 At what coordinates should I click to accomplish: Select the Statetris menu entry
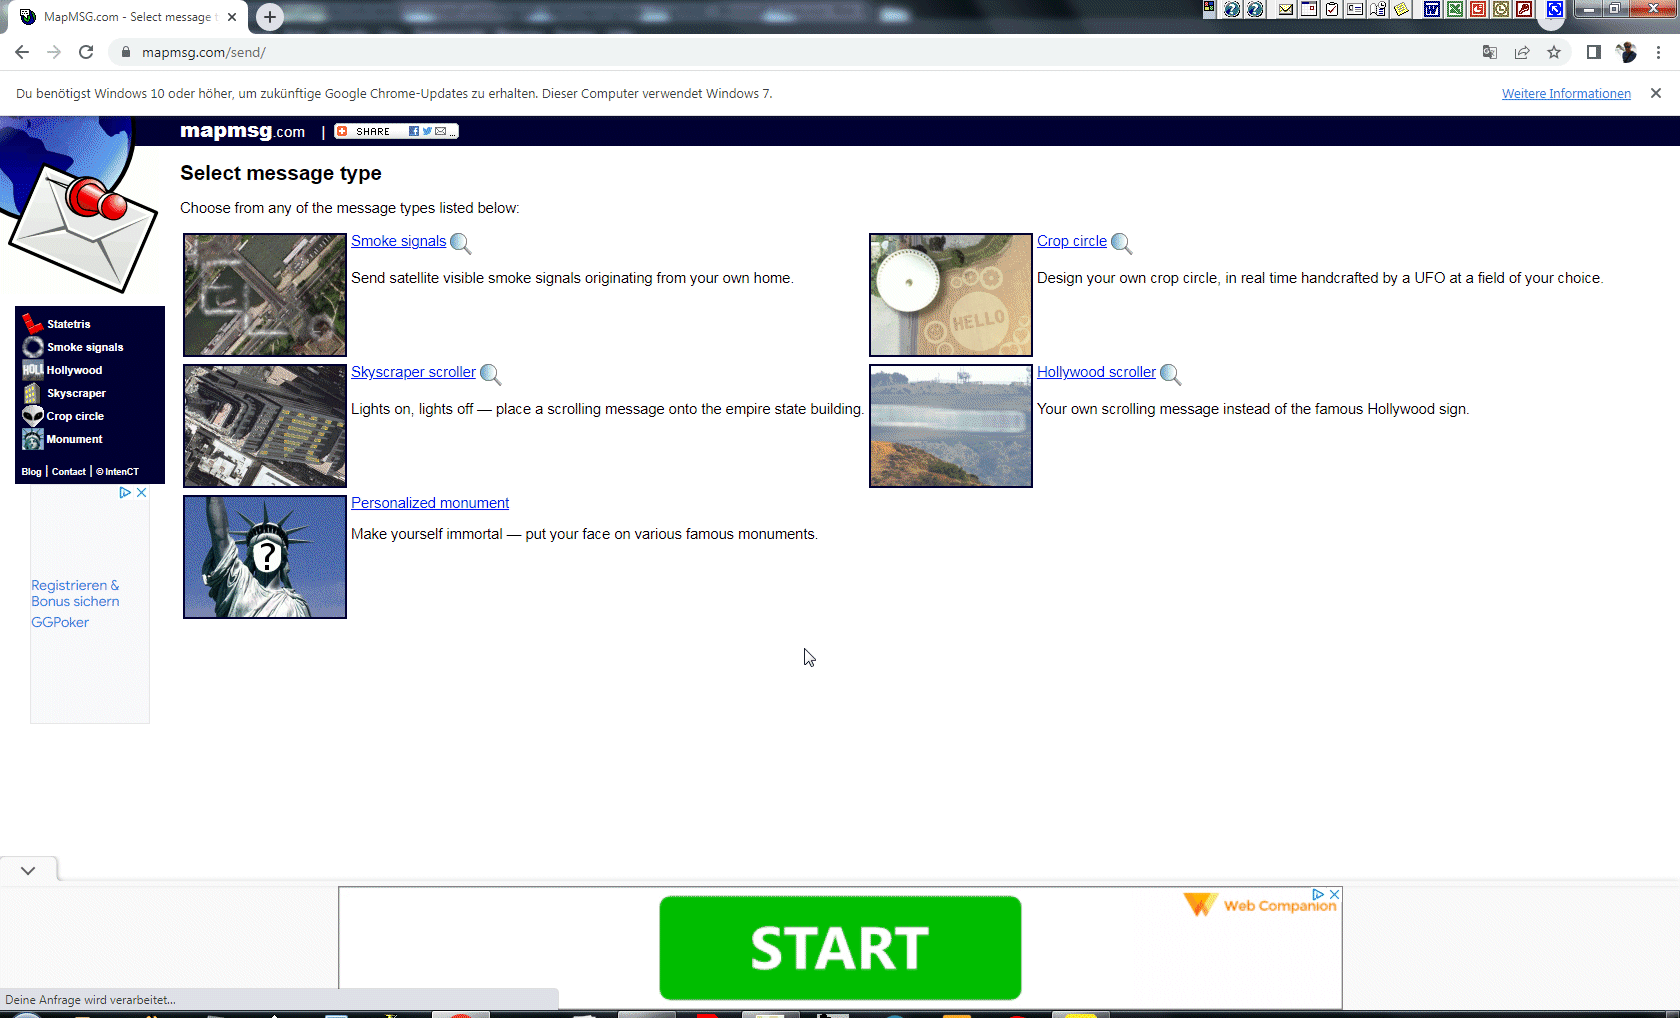(x=69, y=324)
